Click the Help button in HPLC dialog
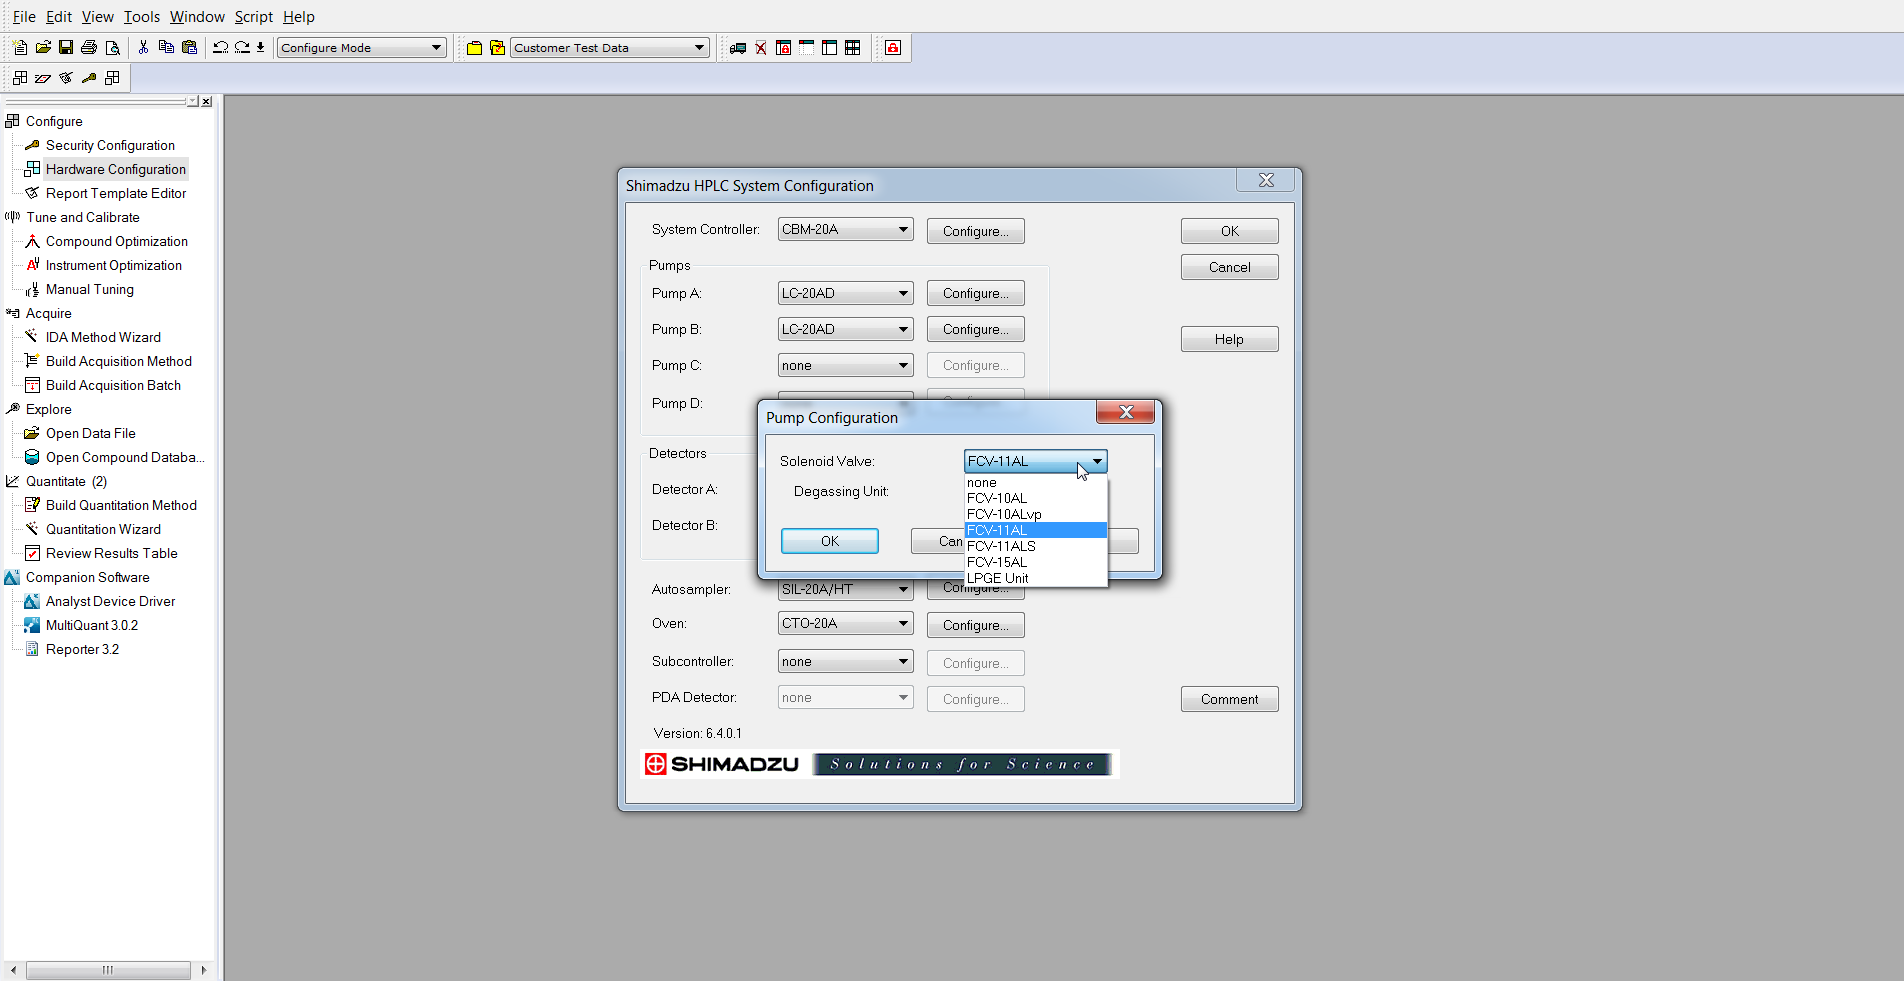The height and width of the screenshot is (981, 1904). 1230,339
